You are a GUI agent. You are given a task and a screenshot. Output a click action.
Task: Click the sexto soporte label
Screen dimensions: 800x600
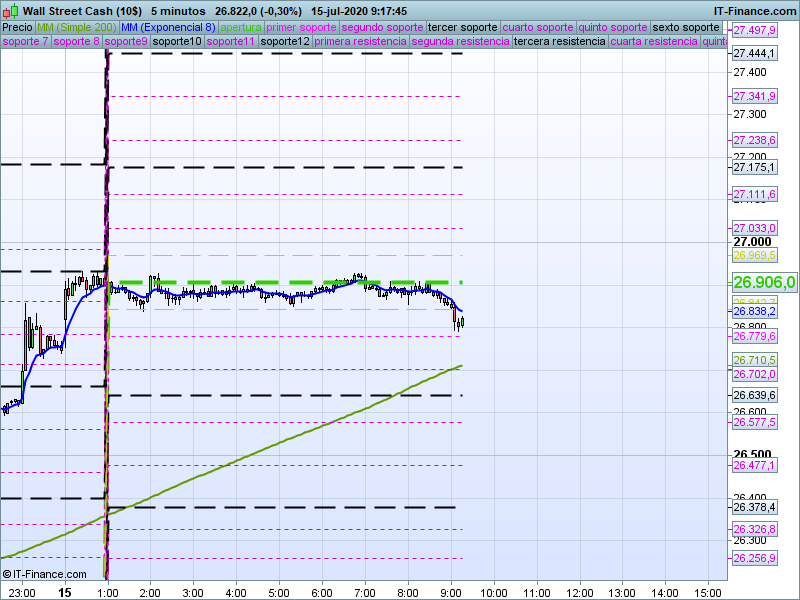click(685, 27)
